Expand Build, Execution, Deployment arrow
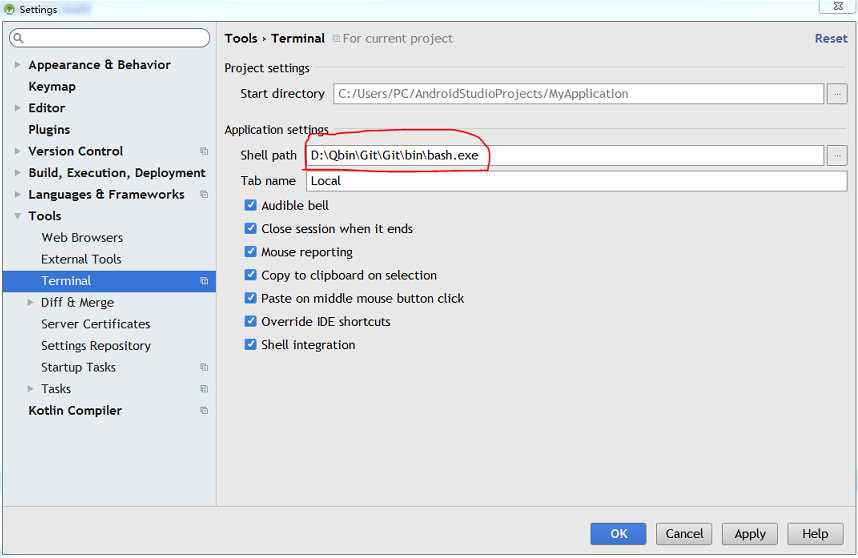The height and width of the screenshot is (558, 858). (18, 173)
